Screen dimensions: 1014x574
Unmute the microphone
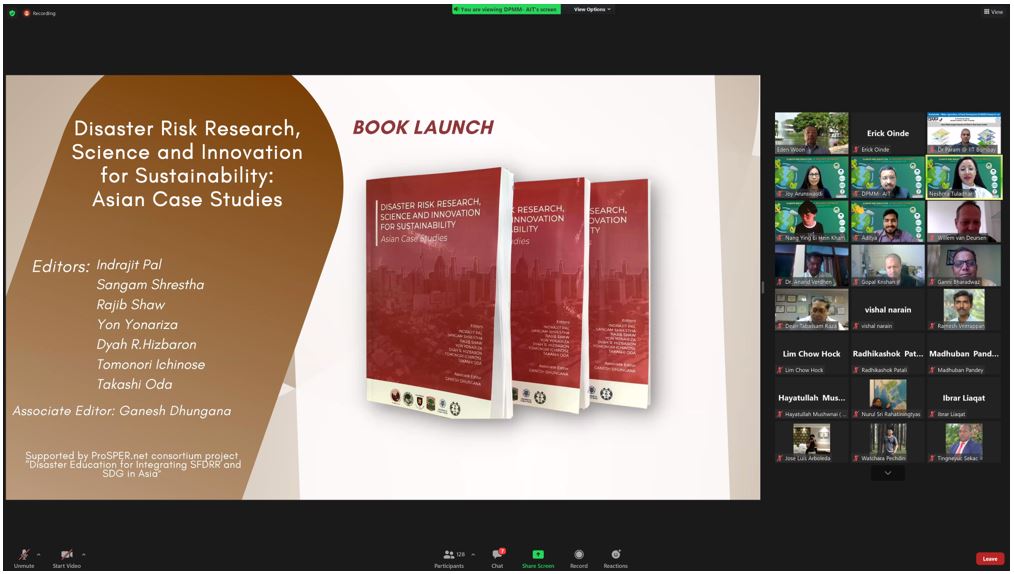tap(23, 555)
